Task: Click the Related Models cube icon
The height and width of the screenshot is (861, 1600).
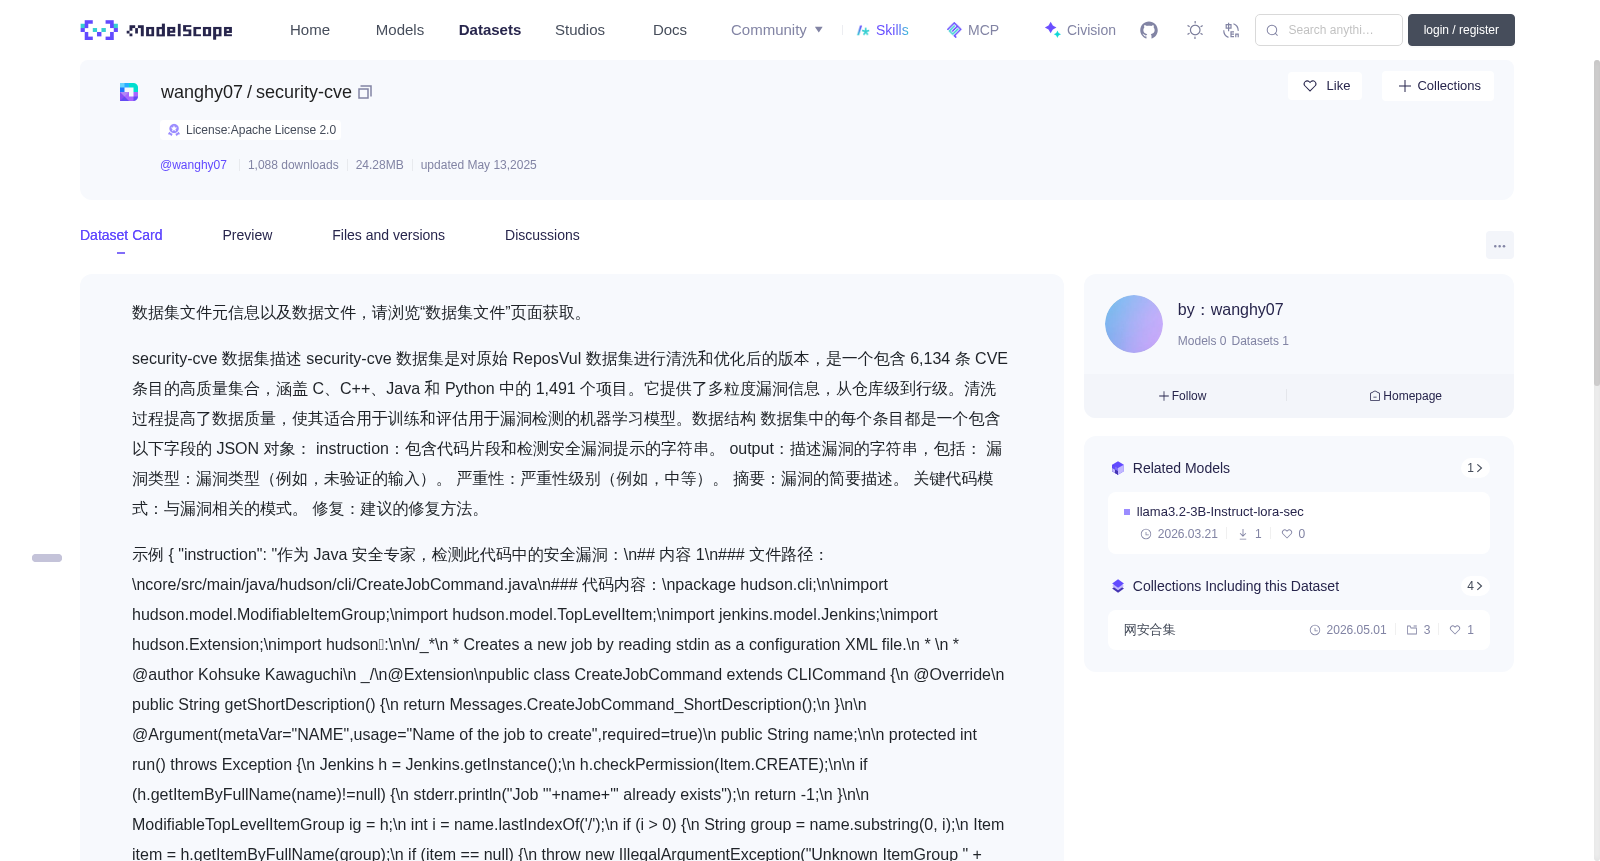Action: tap(1118, 468)
